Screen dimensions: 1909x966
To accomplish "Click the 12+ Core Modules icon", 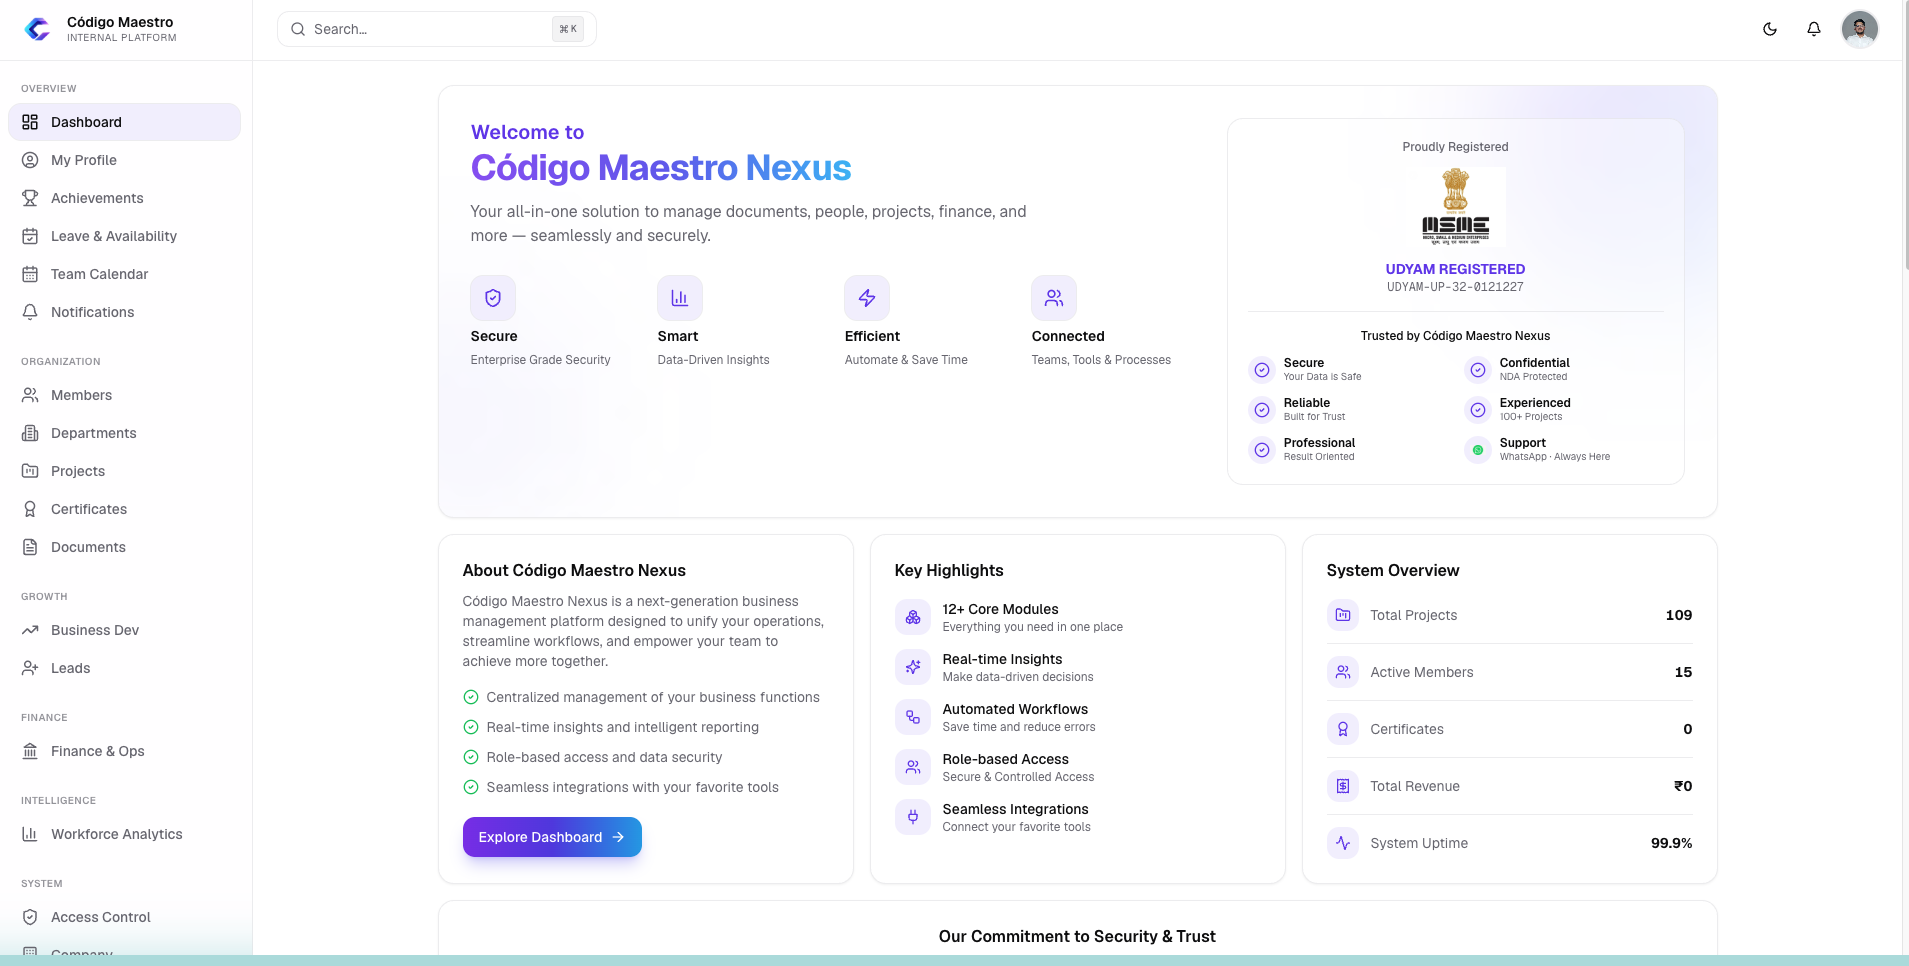I will 913,618.
